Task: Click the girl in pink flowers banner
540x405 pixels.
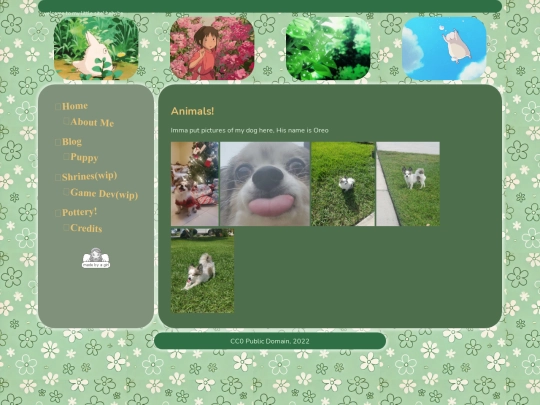Action: click(212, 49)
